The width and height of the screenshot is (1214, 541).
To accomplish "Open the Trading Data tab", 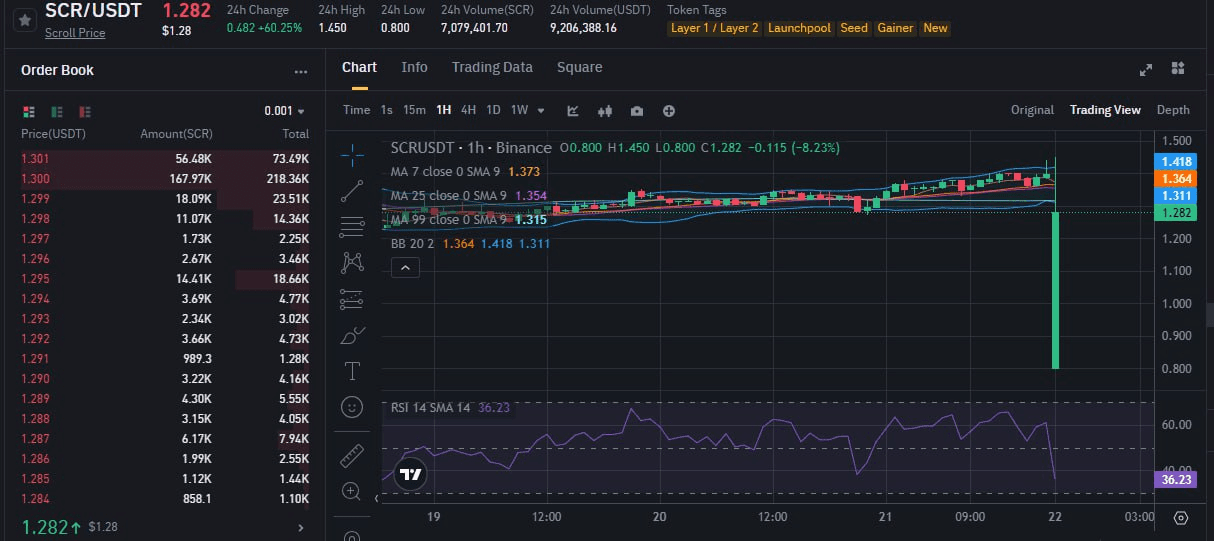I will tap(492, 67).
